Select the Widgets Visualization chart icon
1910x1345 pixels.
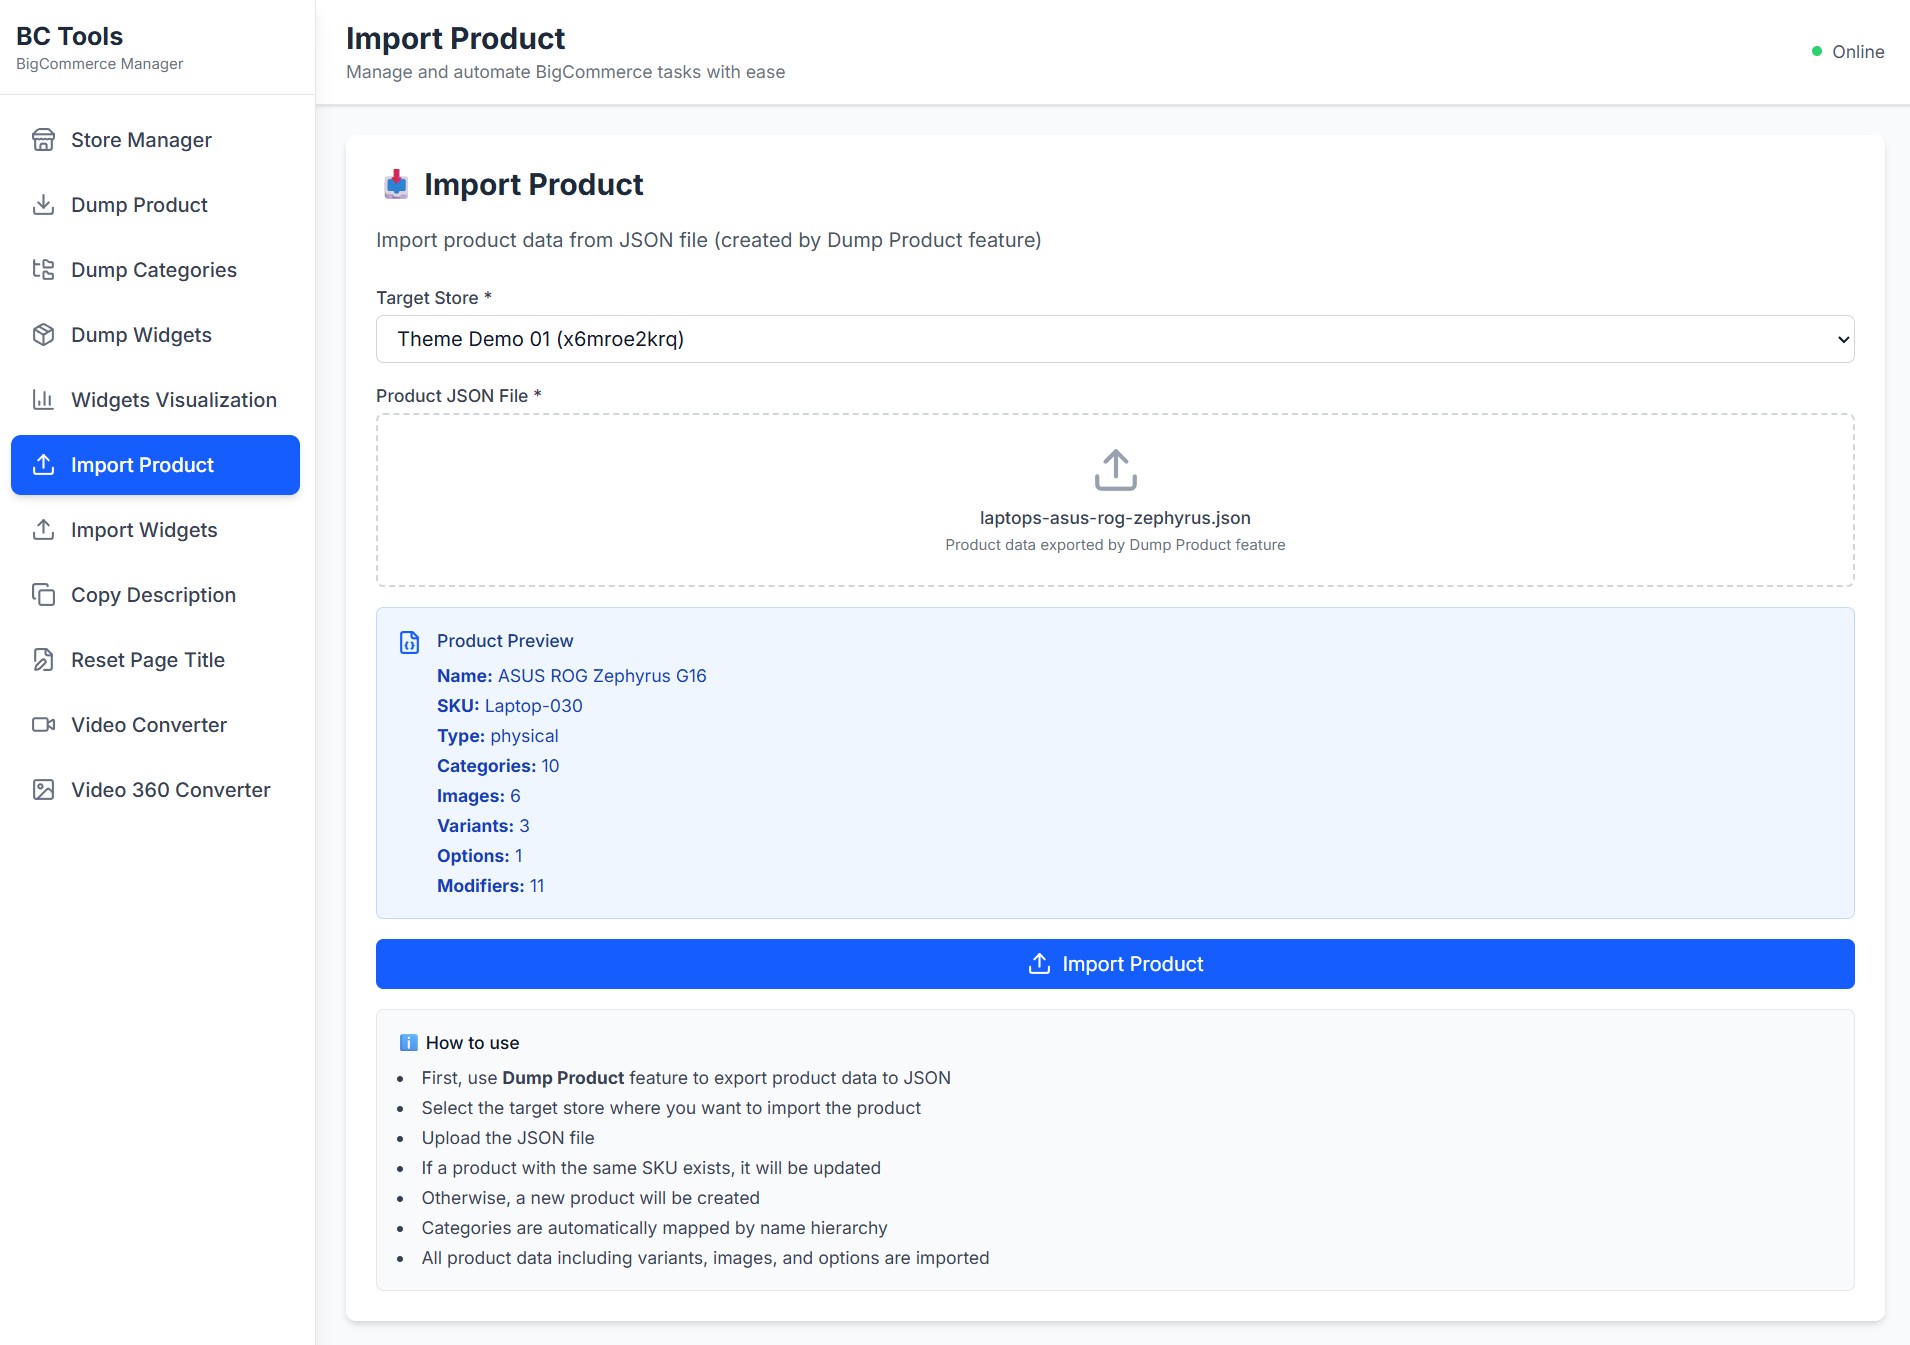tap(43, 399)
